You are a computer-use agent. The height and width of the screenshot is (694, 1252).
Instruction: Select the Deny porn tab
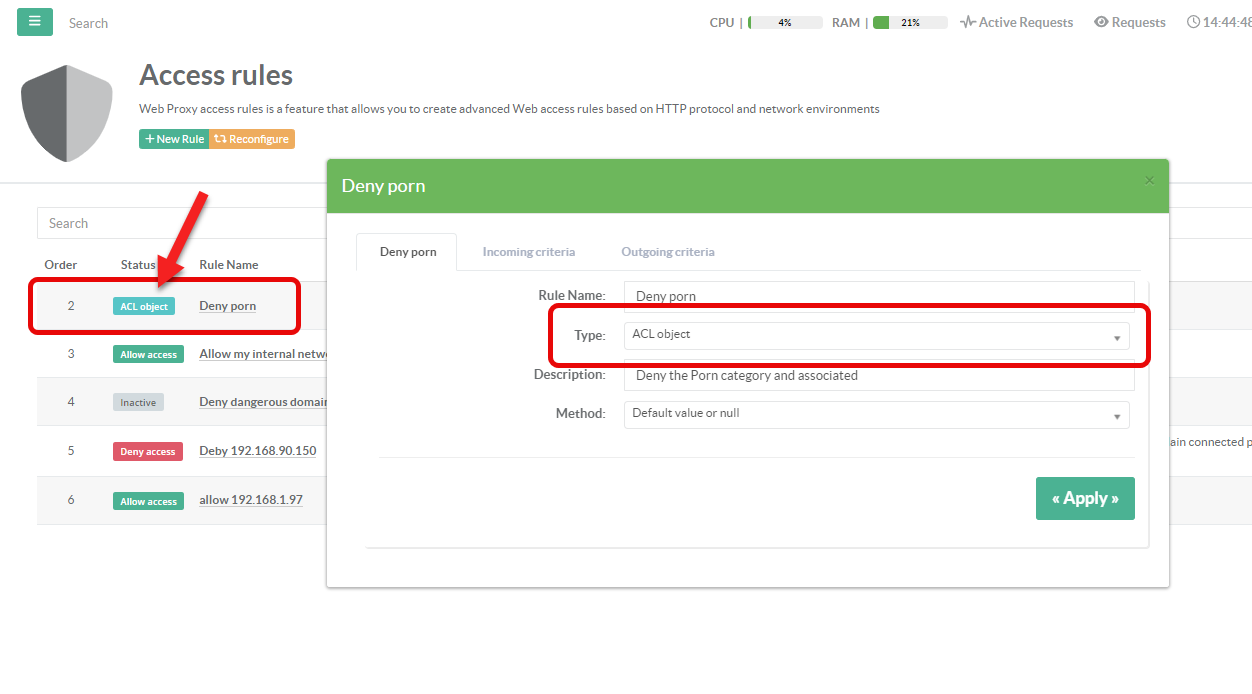[408, 252]
